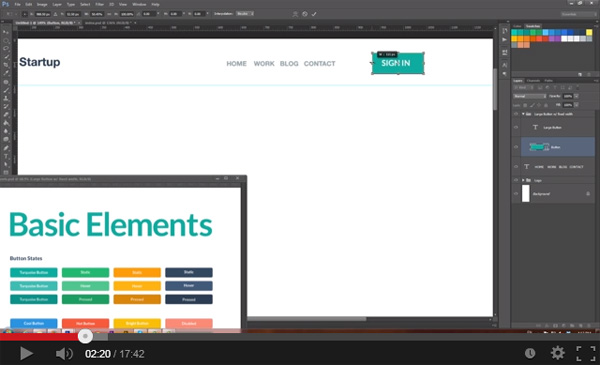Expand the Logo group layer
This screenshot has height=365, width=600.
click(523, 180)
